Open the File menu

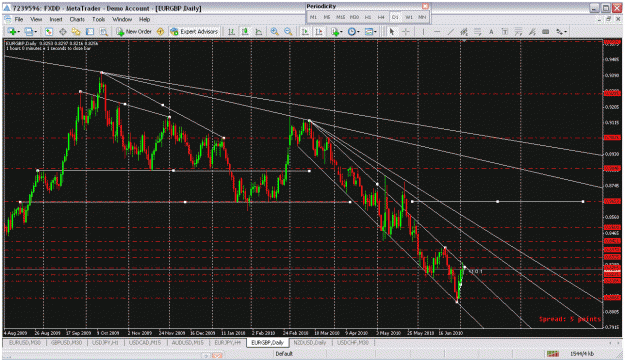pos(19,19)
